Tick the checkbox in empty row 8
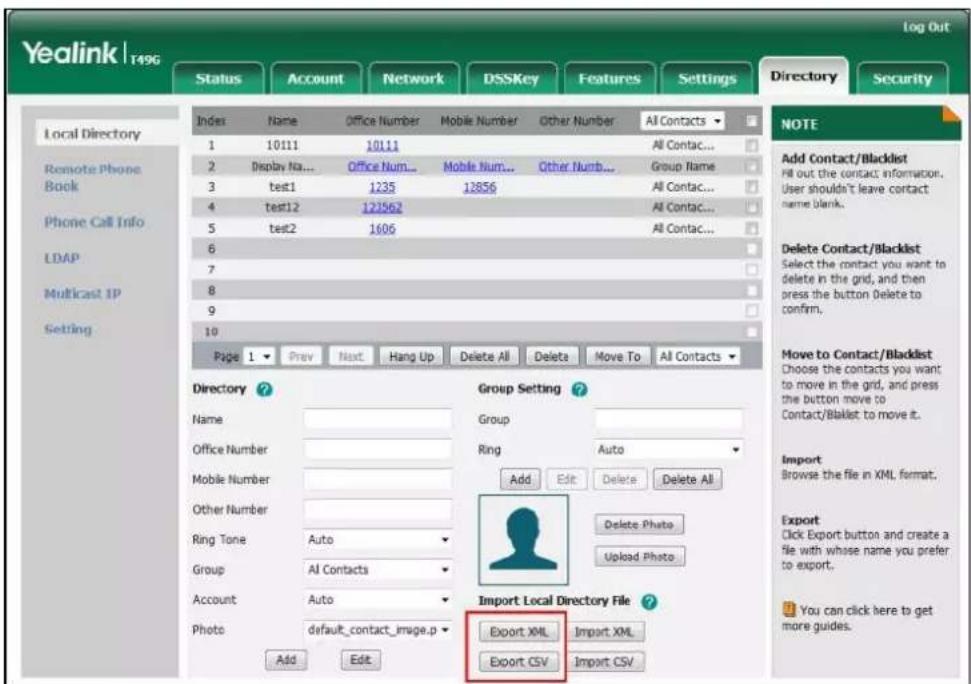The width and height of the screenshot is (971, 684). point(751,290)
